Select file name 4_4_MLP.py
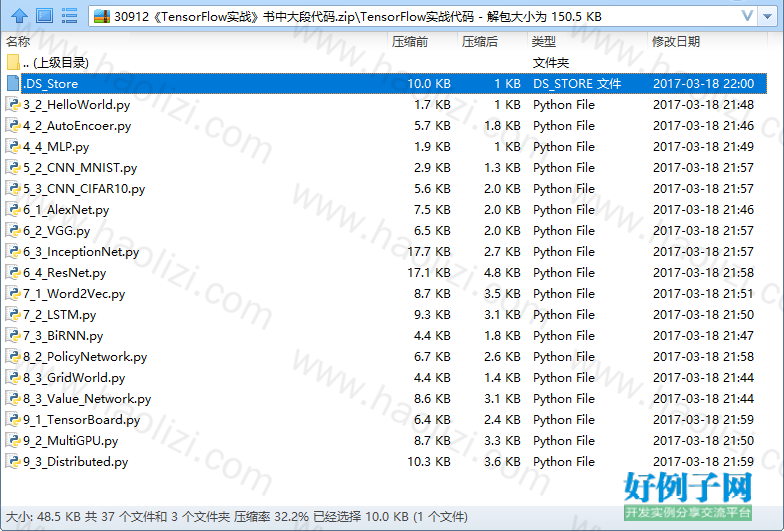784x531 pixels. (x=56, y=146)
